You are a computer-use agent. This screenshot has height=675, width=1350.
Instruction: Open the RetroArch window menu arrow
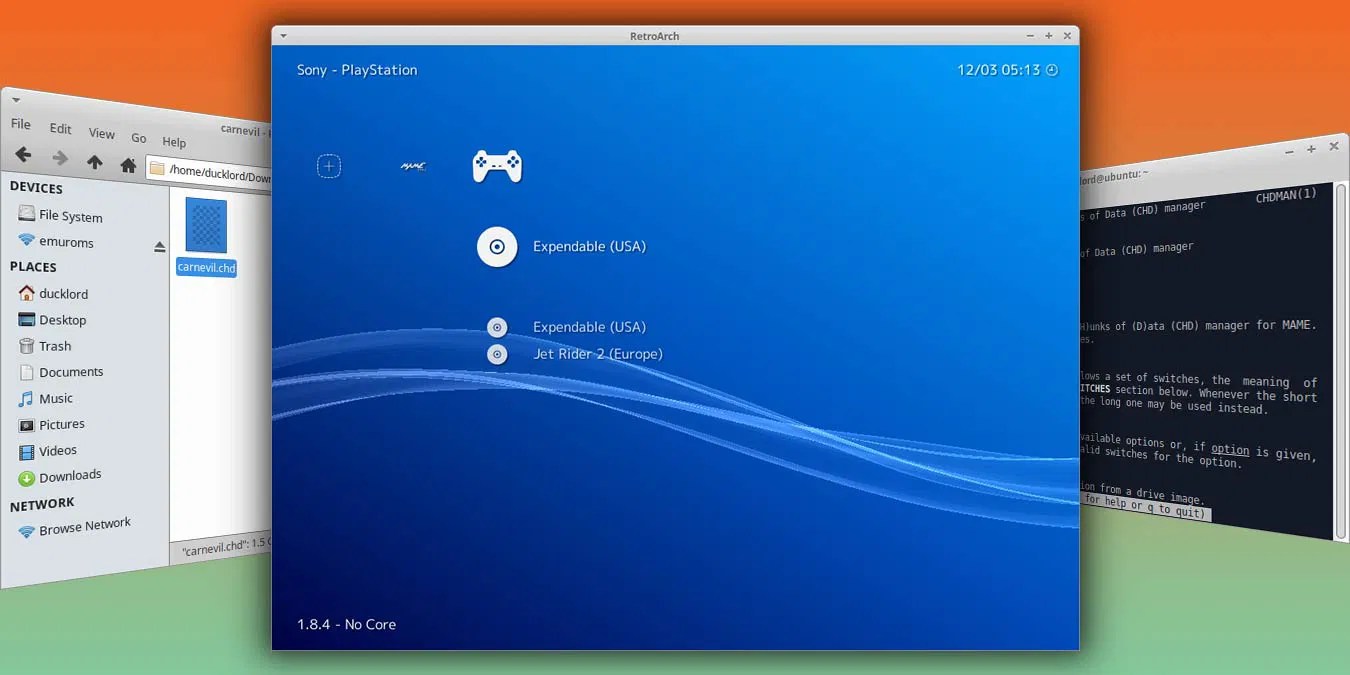[x=283, y=36]
